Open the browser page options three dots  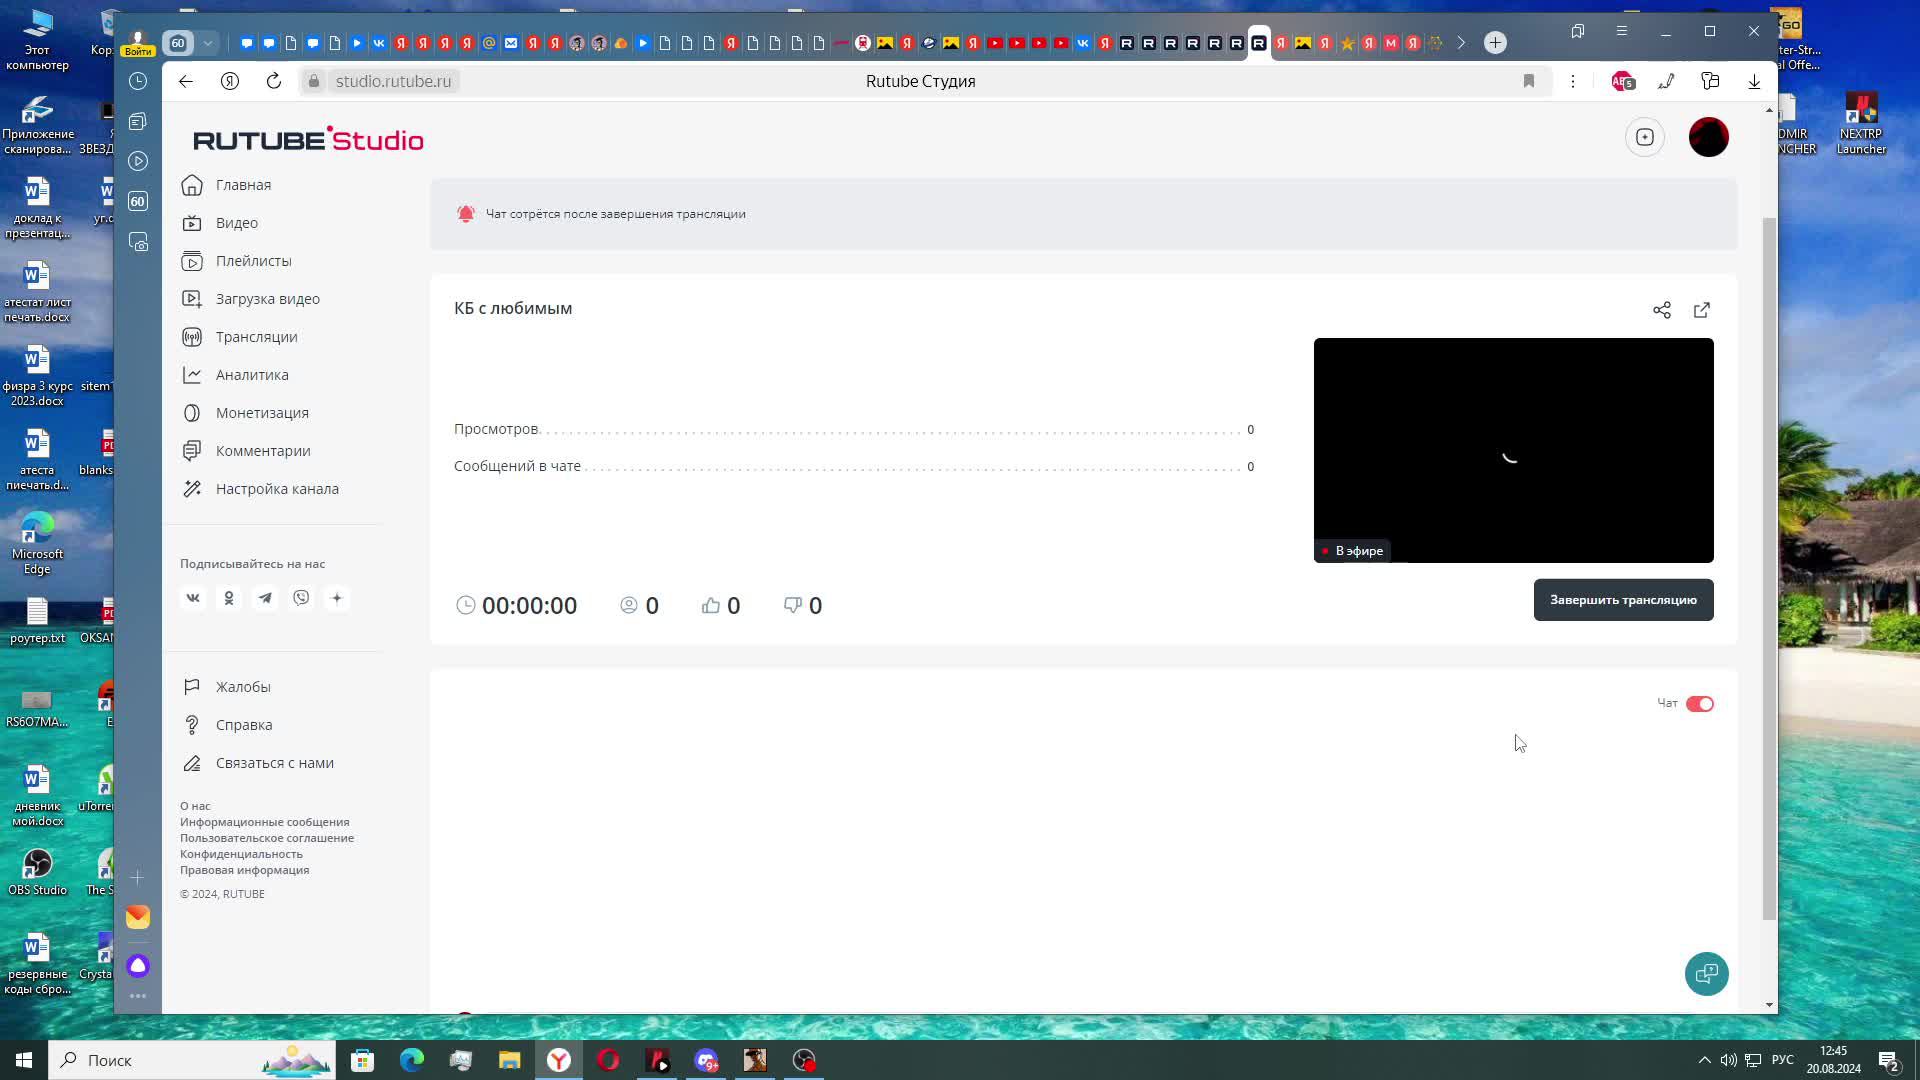[1573, 81]
